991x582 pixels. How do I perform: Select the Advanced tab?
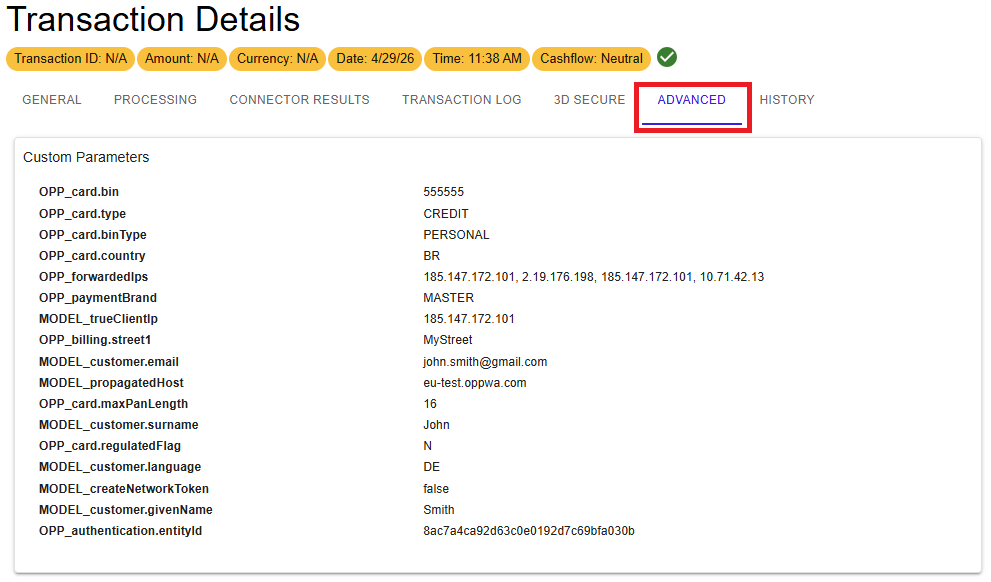pos(691,100)
